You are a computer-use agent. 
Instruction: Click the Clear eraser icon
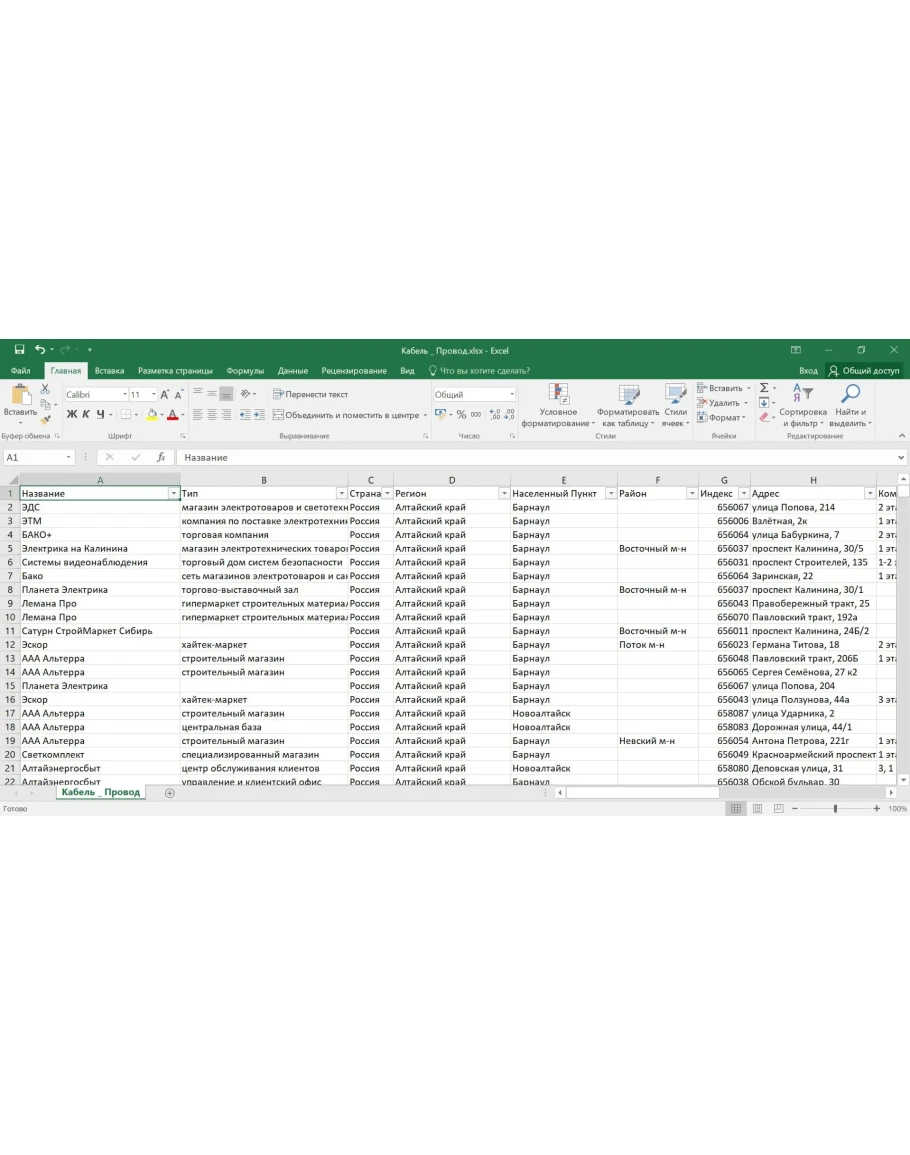point(764,418)
